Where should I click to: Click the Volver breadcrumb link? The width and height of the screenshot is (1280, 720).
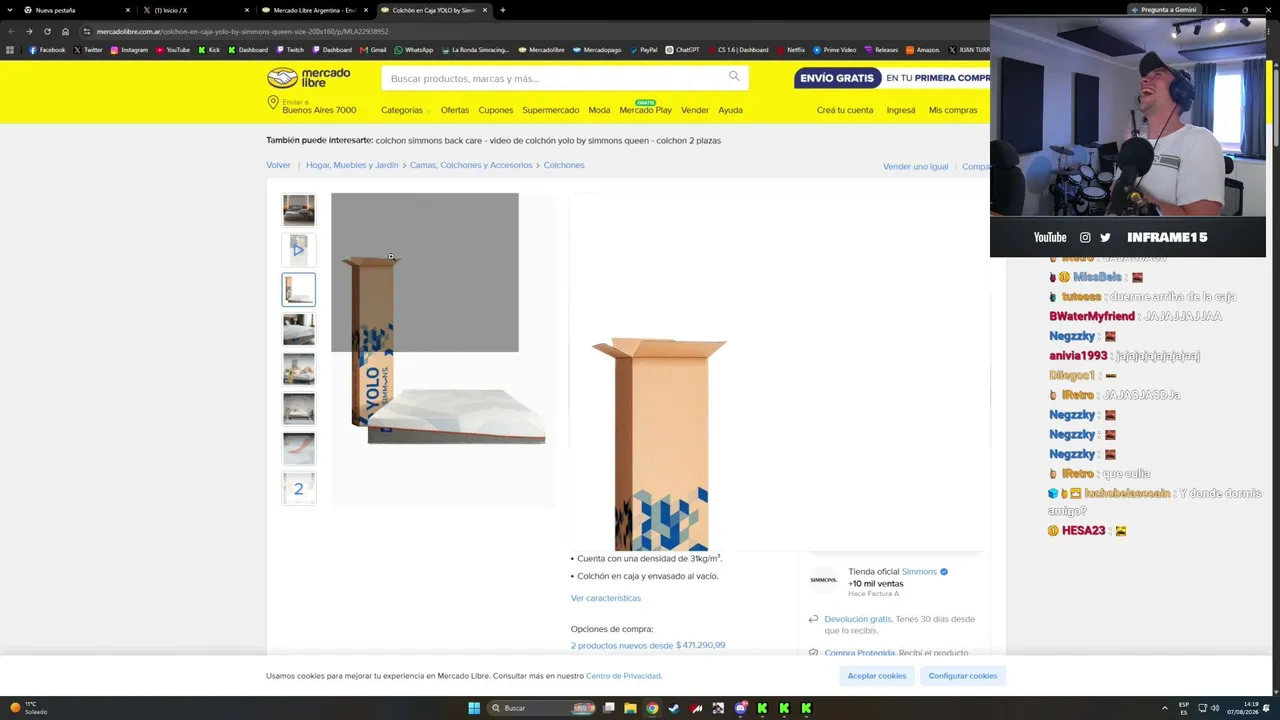click(x=278, y=165)
